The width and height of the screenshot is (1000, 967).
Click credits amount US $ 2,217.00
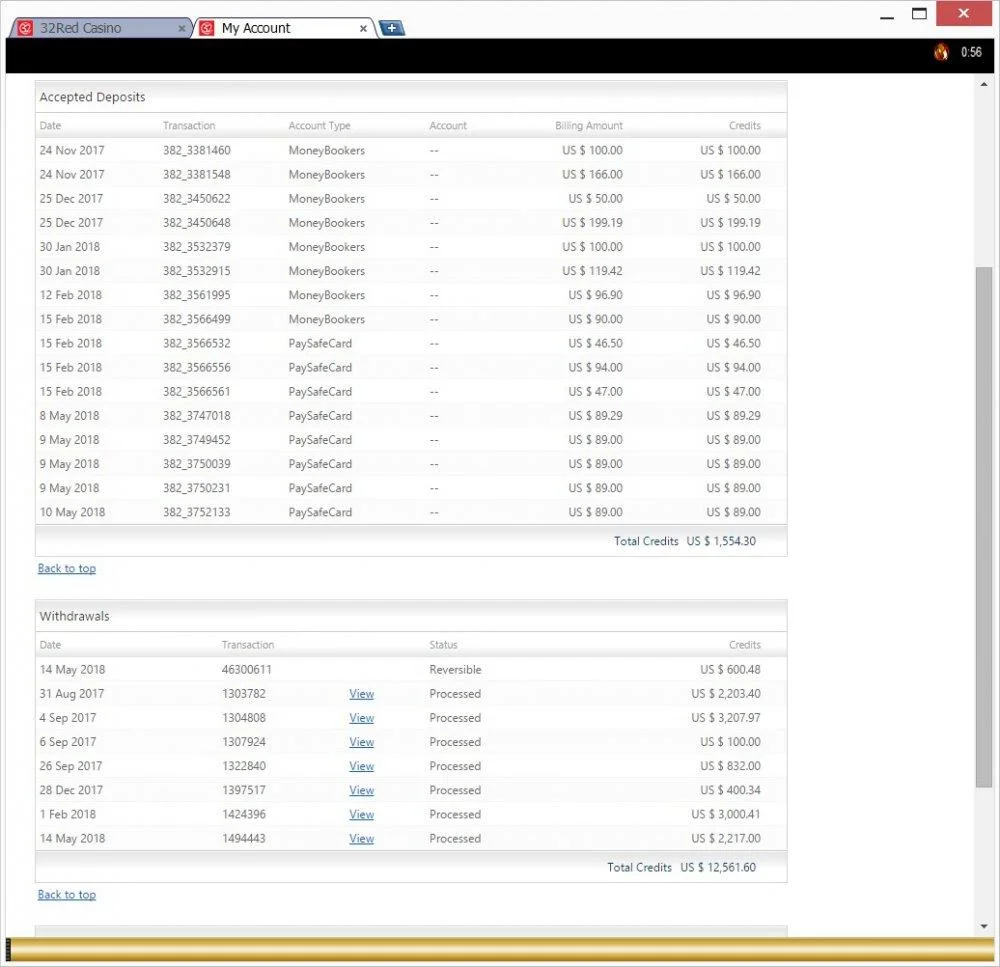tap(726, 839)
